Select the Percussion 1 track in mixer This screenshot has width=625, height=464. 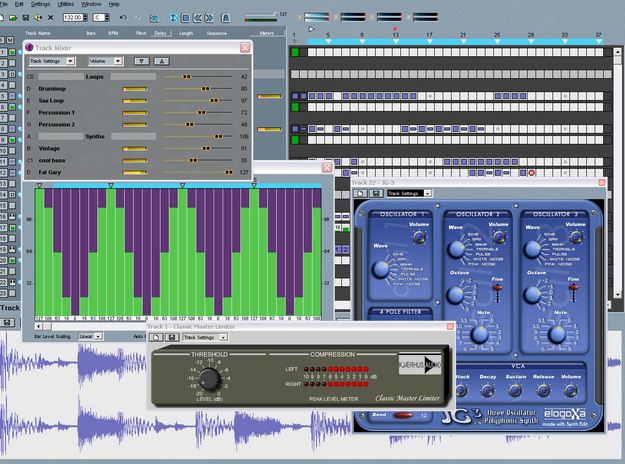57,112
